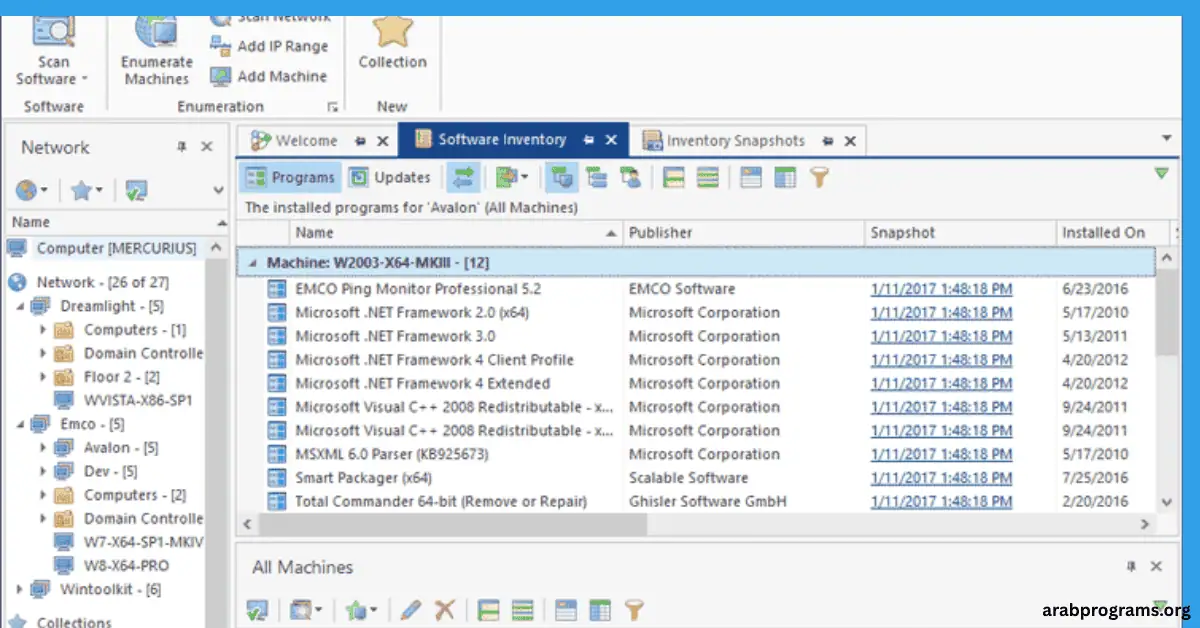This screenshot has width=1200, height=628.
Task: Click the Scan Software ribbon button
Action: (x=53, y=52)
